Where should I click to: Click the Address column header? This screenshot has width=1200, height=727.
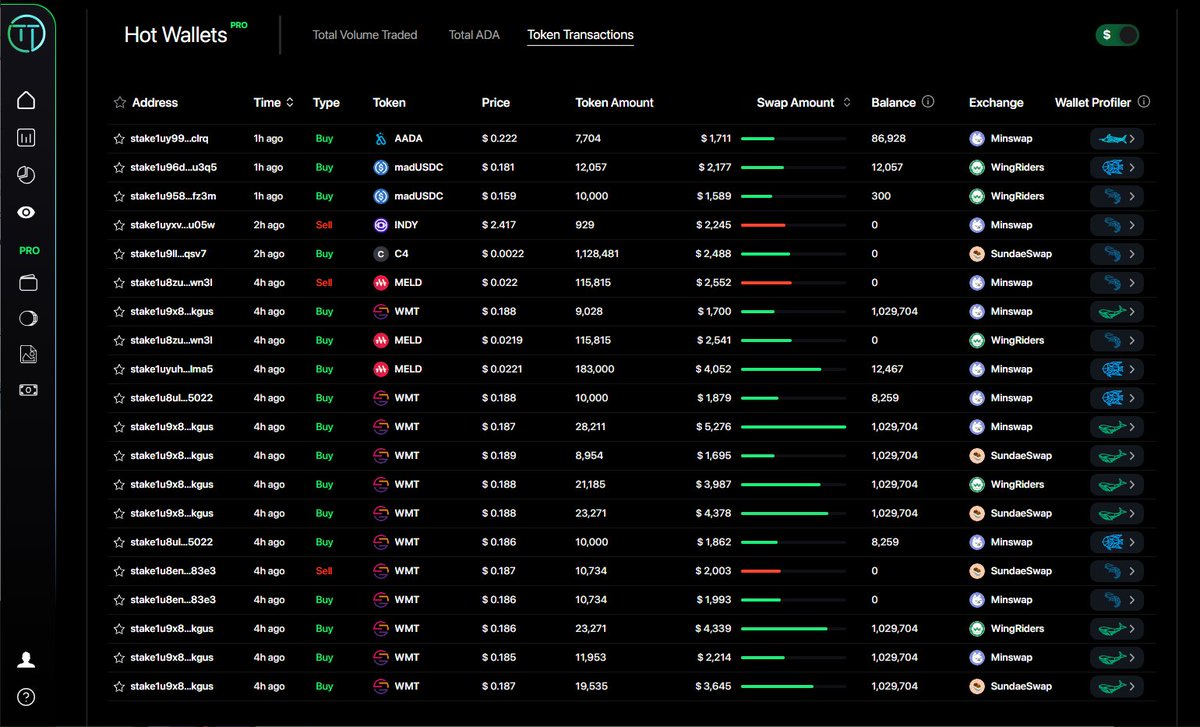click(155, 102)
